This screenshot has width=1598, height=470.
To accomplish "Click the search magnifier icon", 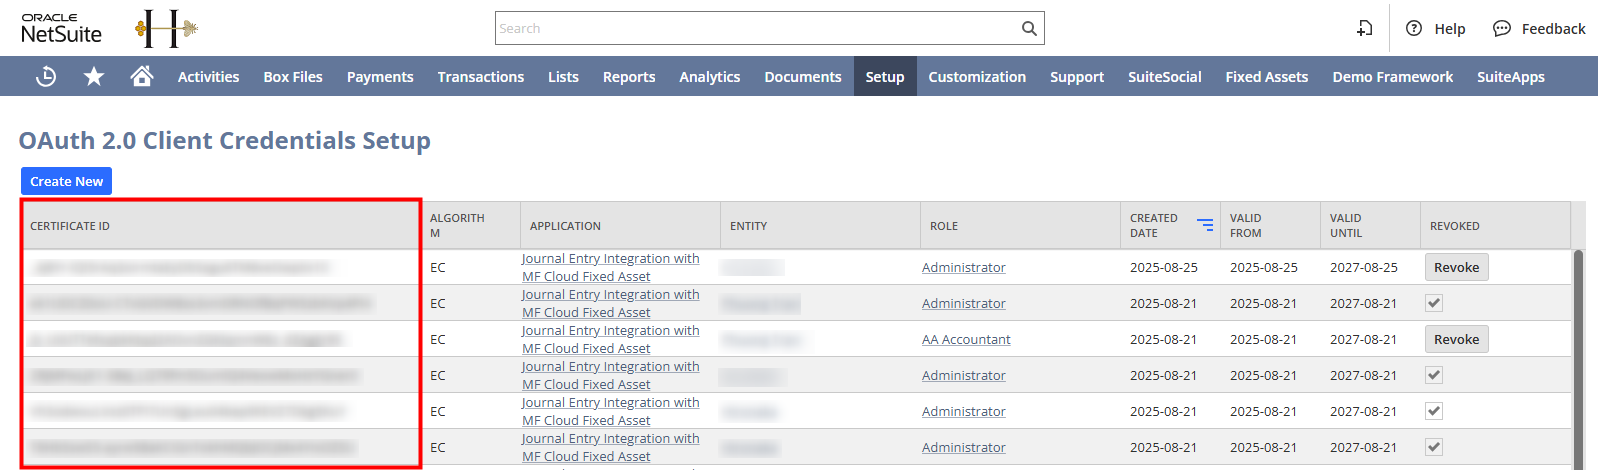I will 1029,28.
